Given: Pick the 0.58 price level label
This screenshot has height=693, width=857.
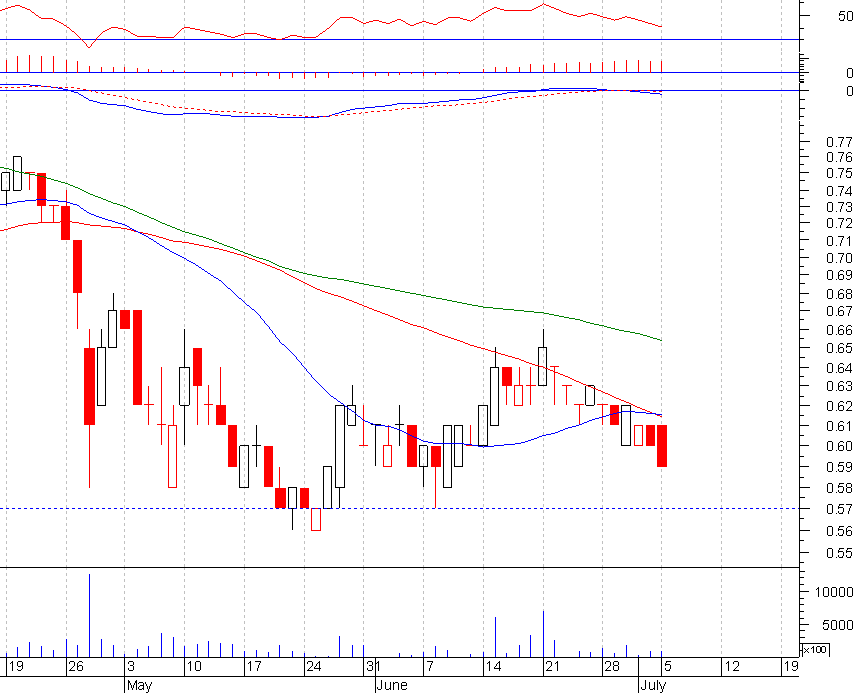Looking at the screenshot, I should coord(839,488).
